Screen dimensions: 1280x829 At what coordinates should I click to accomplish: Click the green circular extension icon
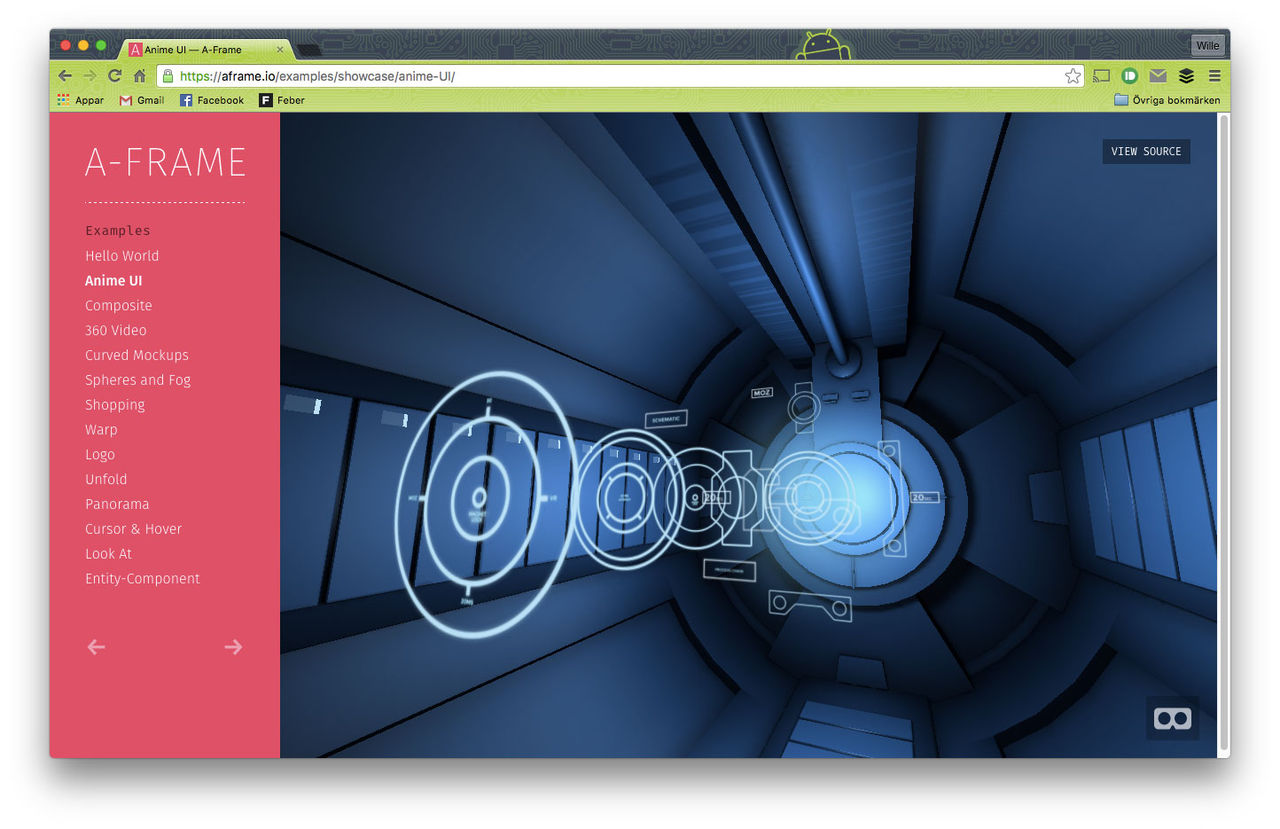tap(1130, 76)
